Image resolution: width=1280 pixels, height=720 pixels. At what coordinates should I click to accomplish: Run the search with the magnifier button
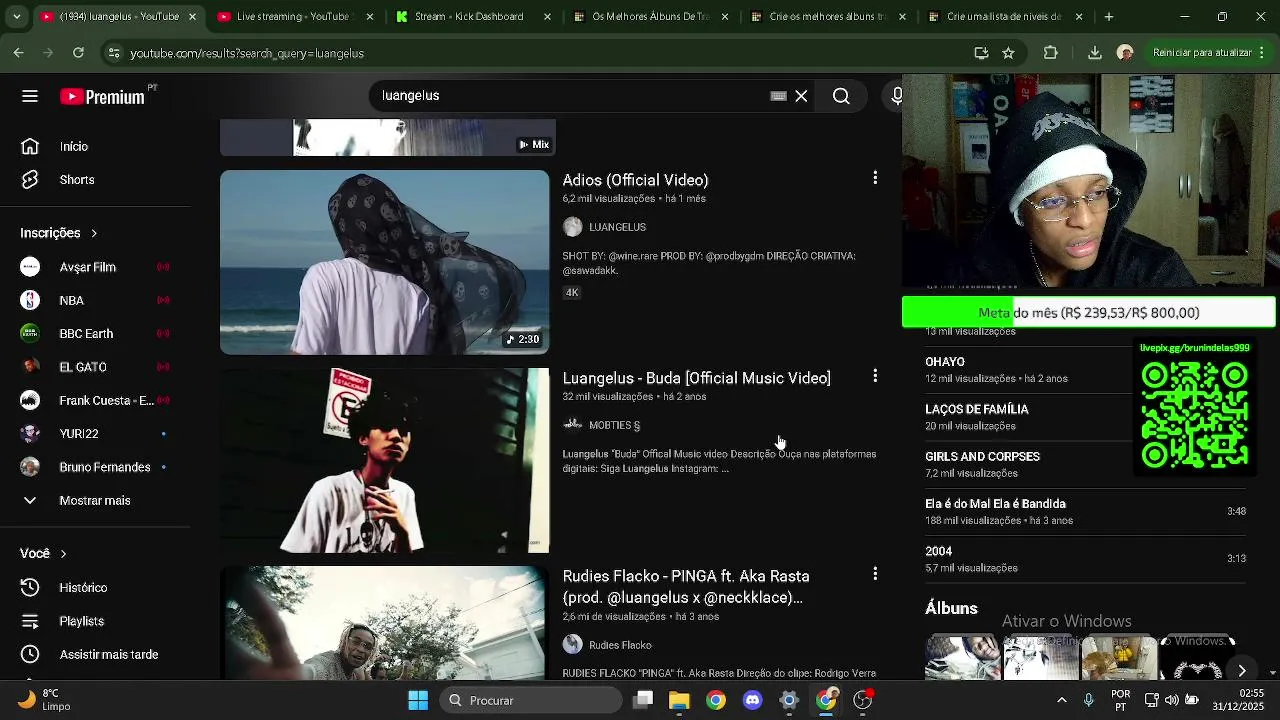point(841,96)
